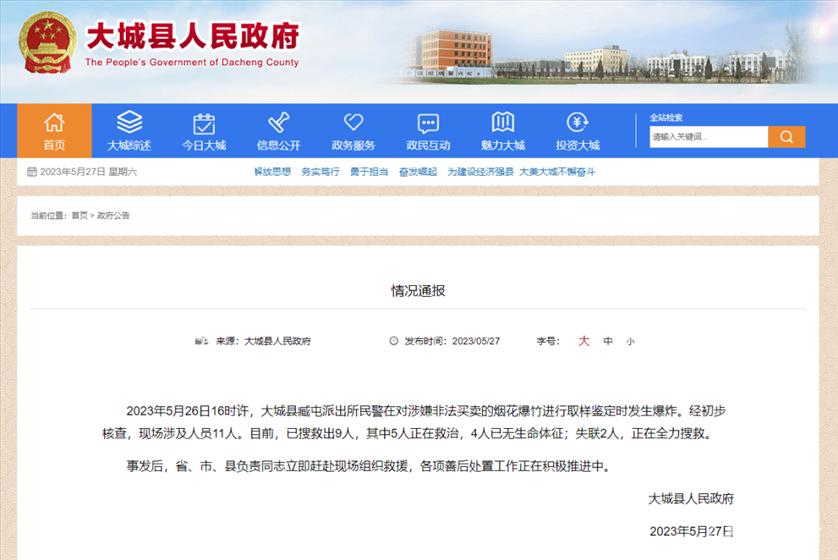
Task: Click the 政民互动 chat bubble icon
Action: (428, 123)
